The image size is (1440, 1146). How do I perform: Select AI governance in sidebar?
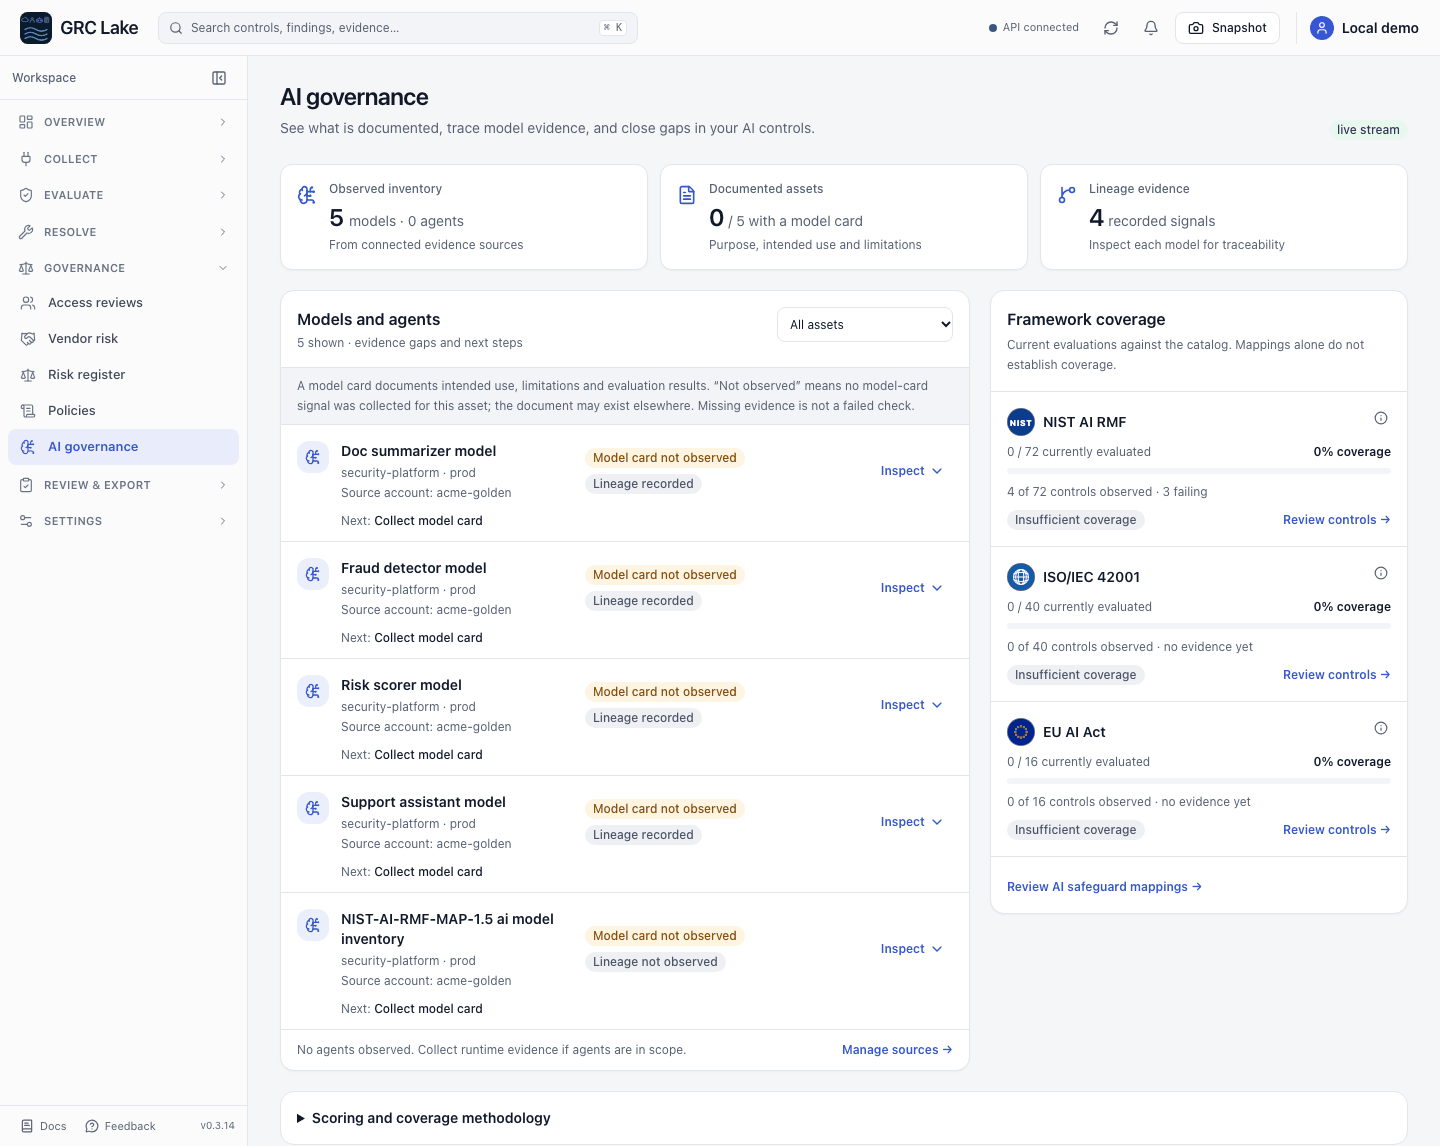point(123,447)
